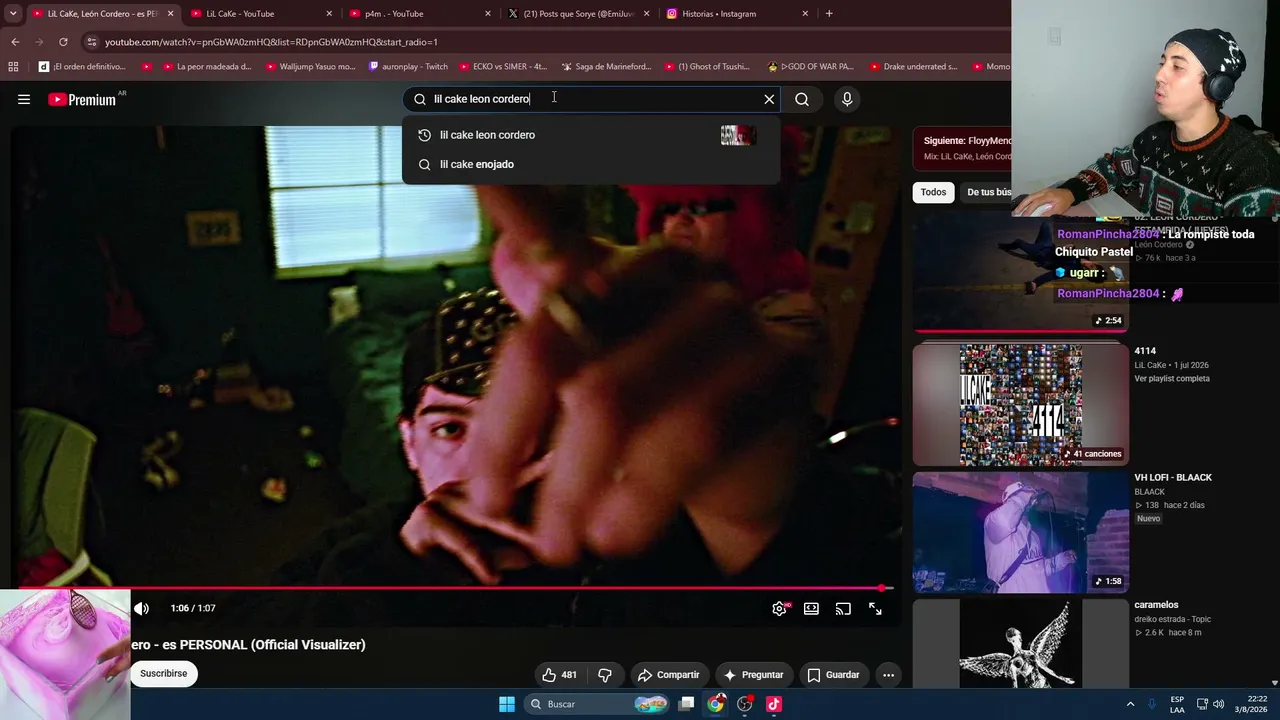Screen dimensions: 1280x720
Task: Play the VH LOFI - BLAACK thumbnail
Action: click(x=1020, y=532)
